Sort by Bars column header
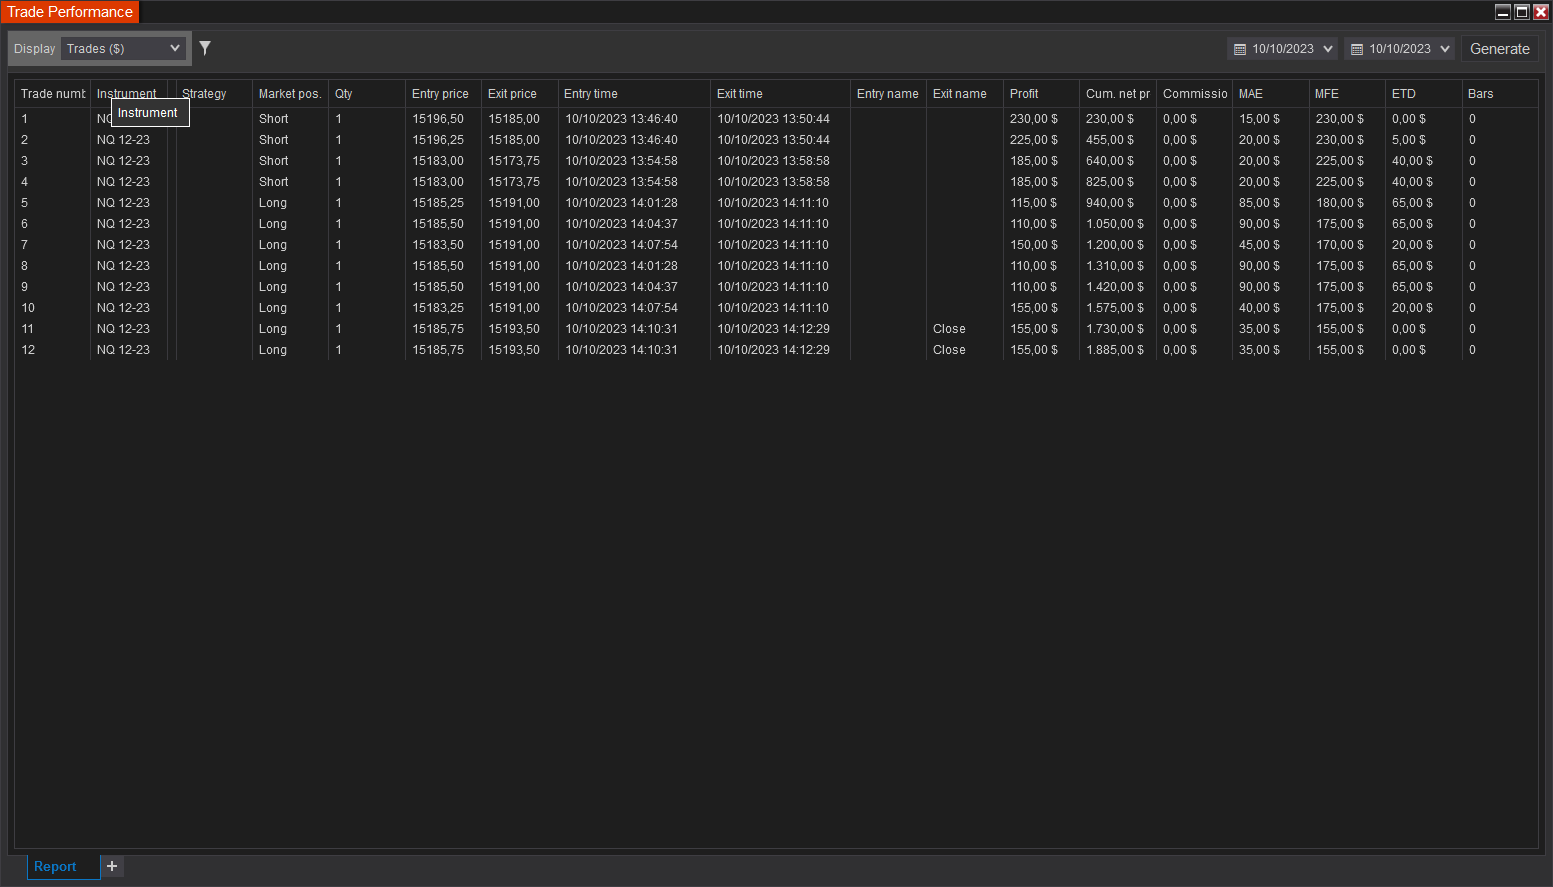This screenshot has width=1553, height=887. click(1500, 94)
